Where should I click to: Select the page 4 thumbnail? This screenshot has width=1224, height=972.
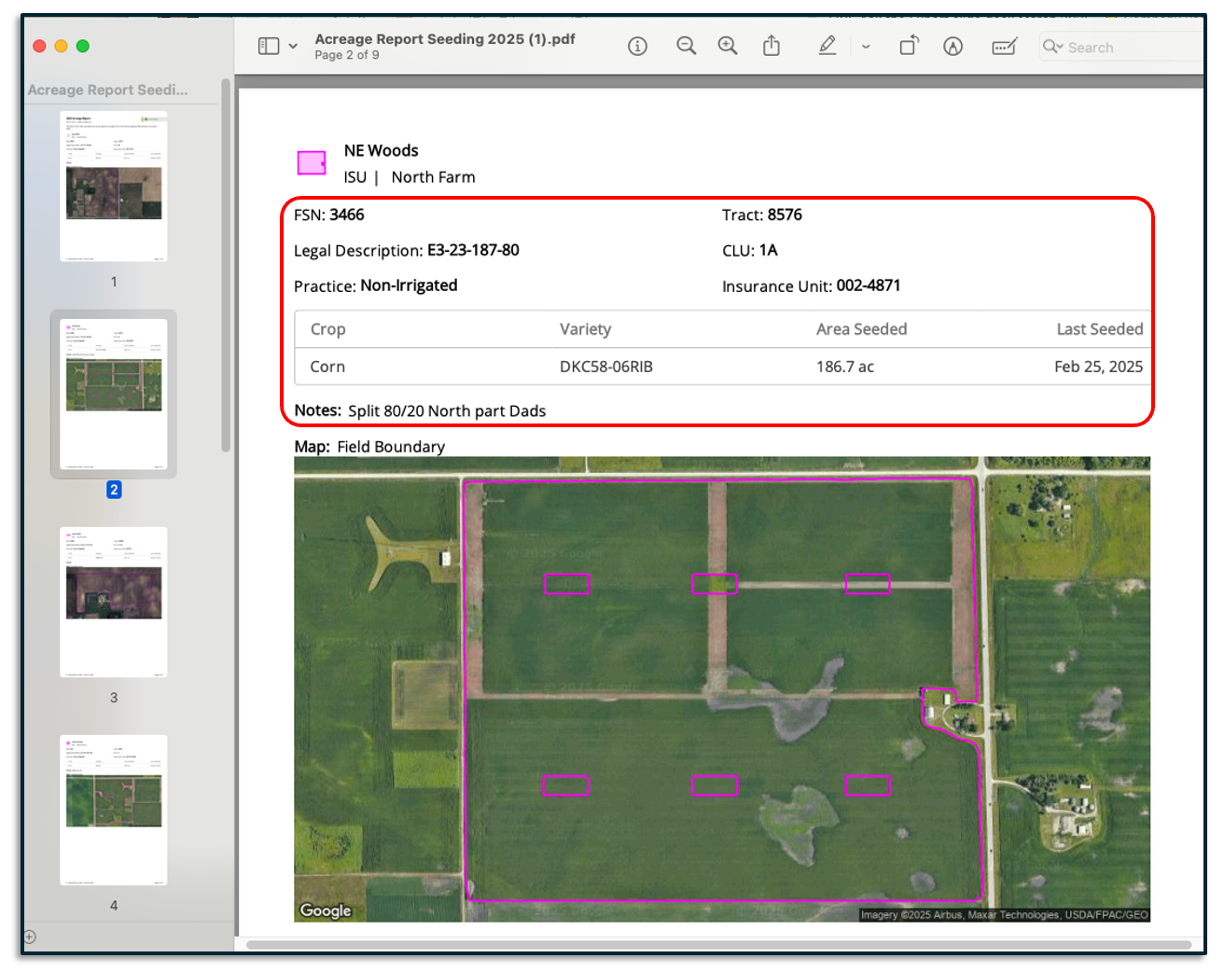click(113, 810)
